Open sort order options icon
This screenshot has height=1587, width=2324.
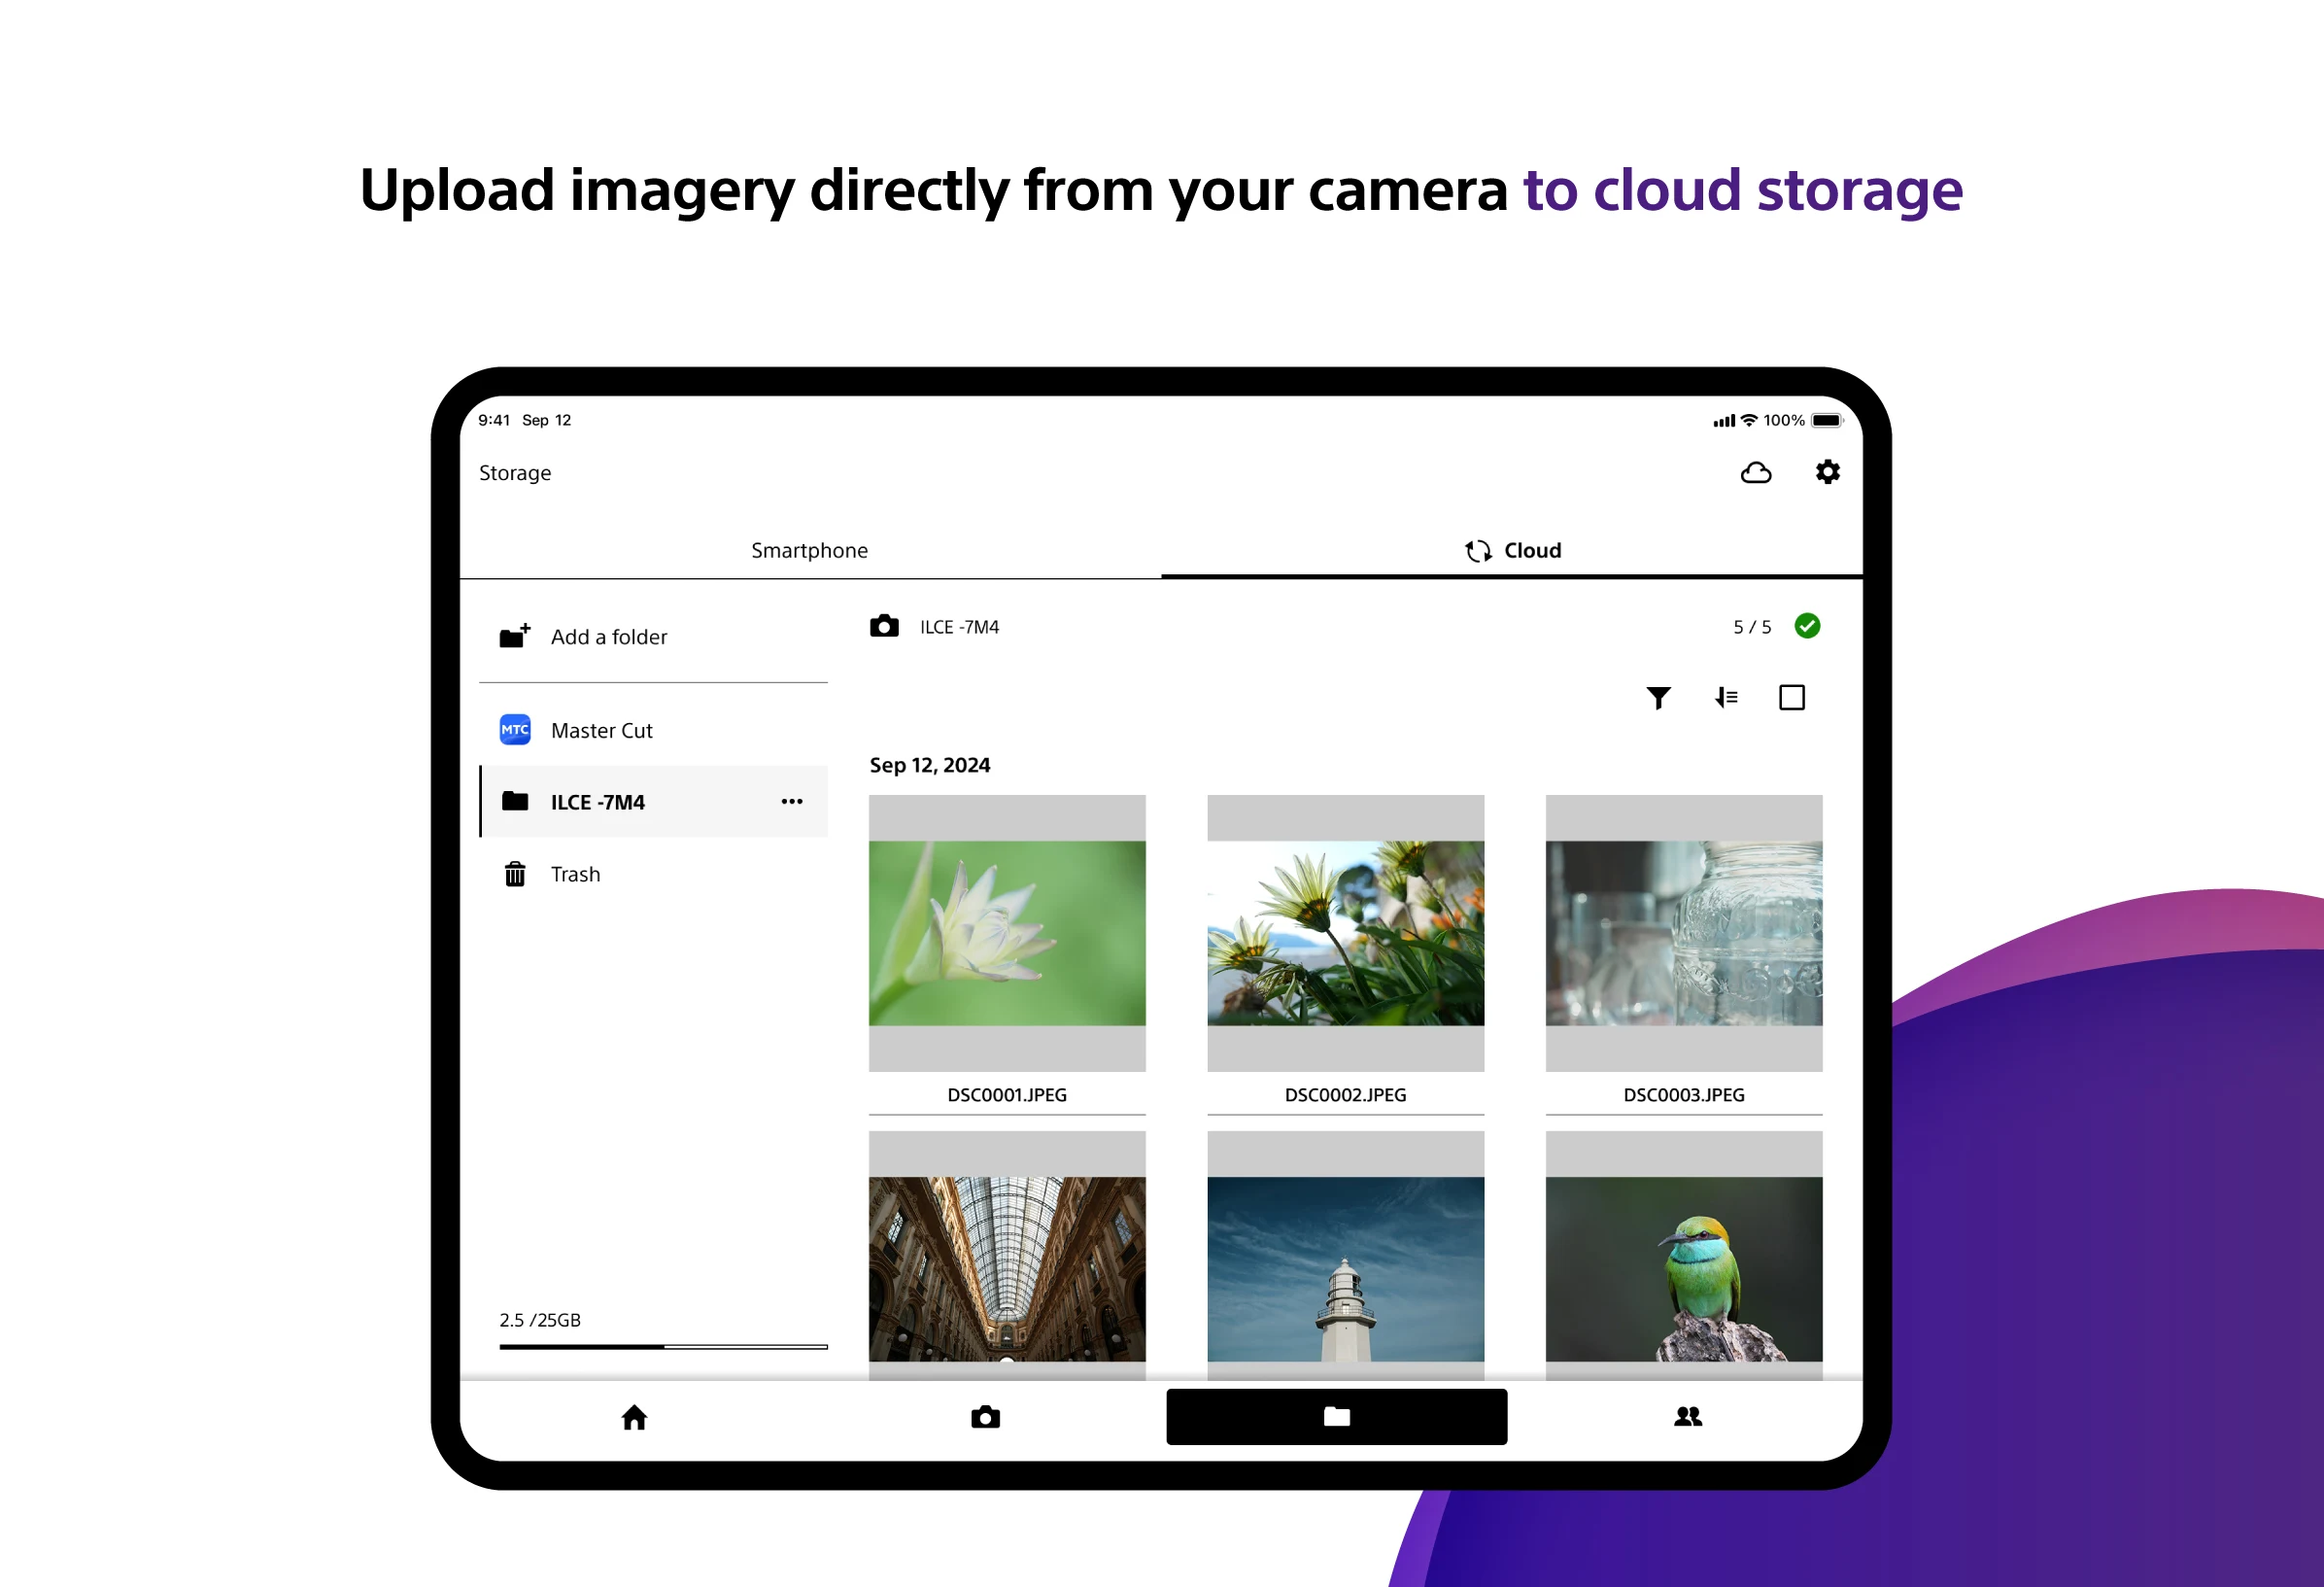1725,698
